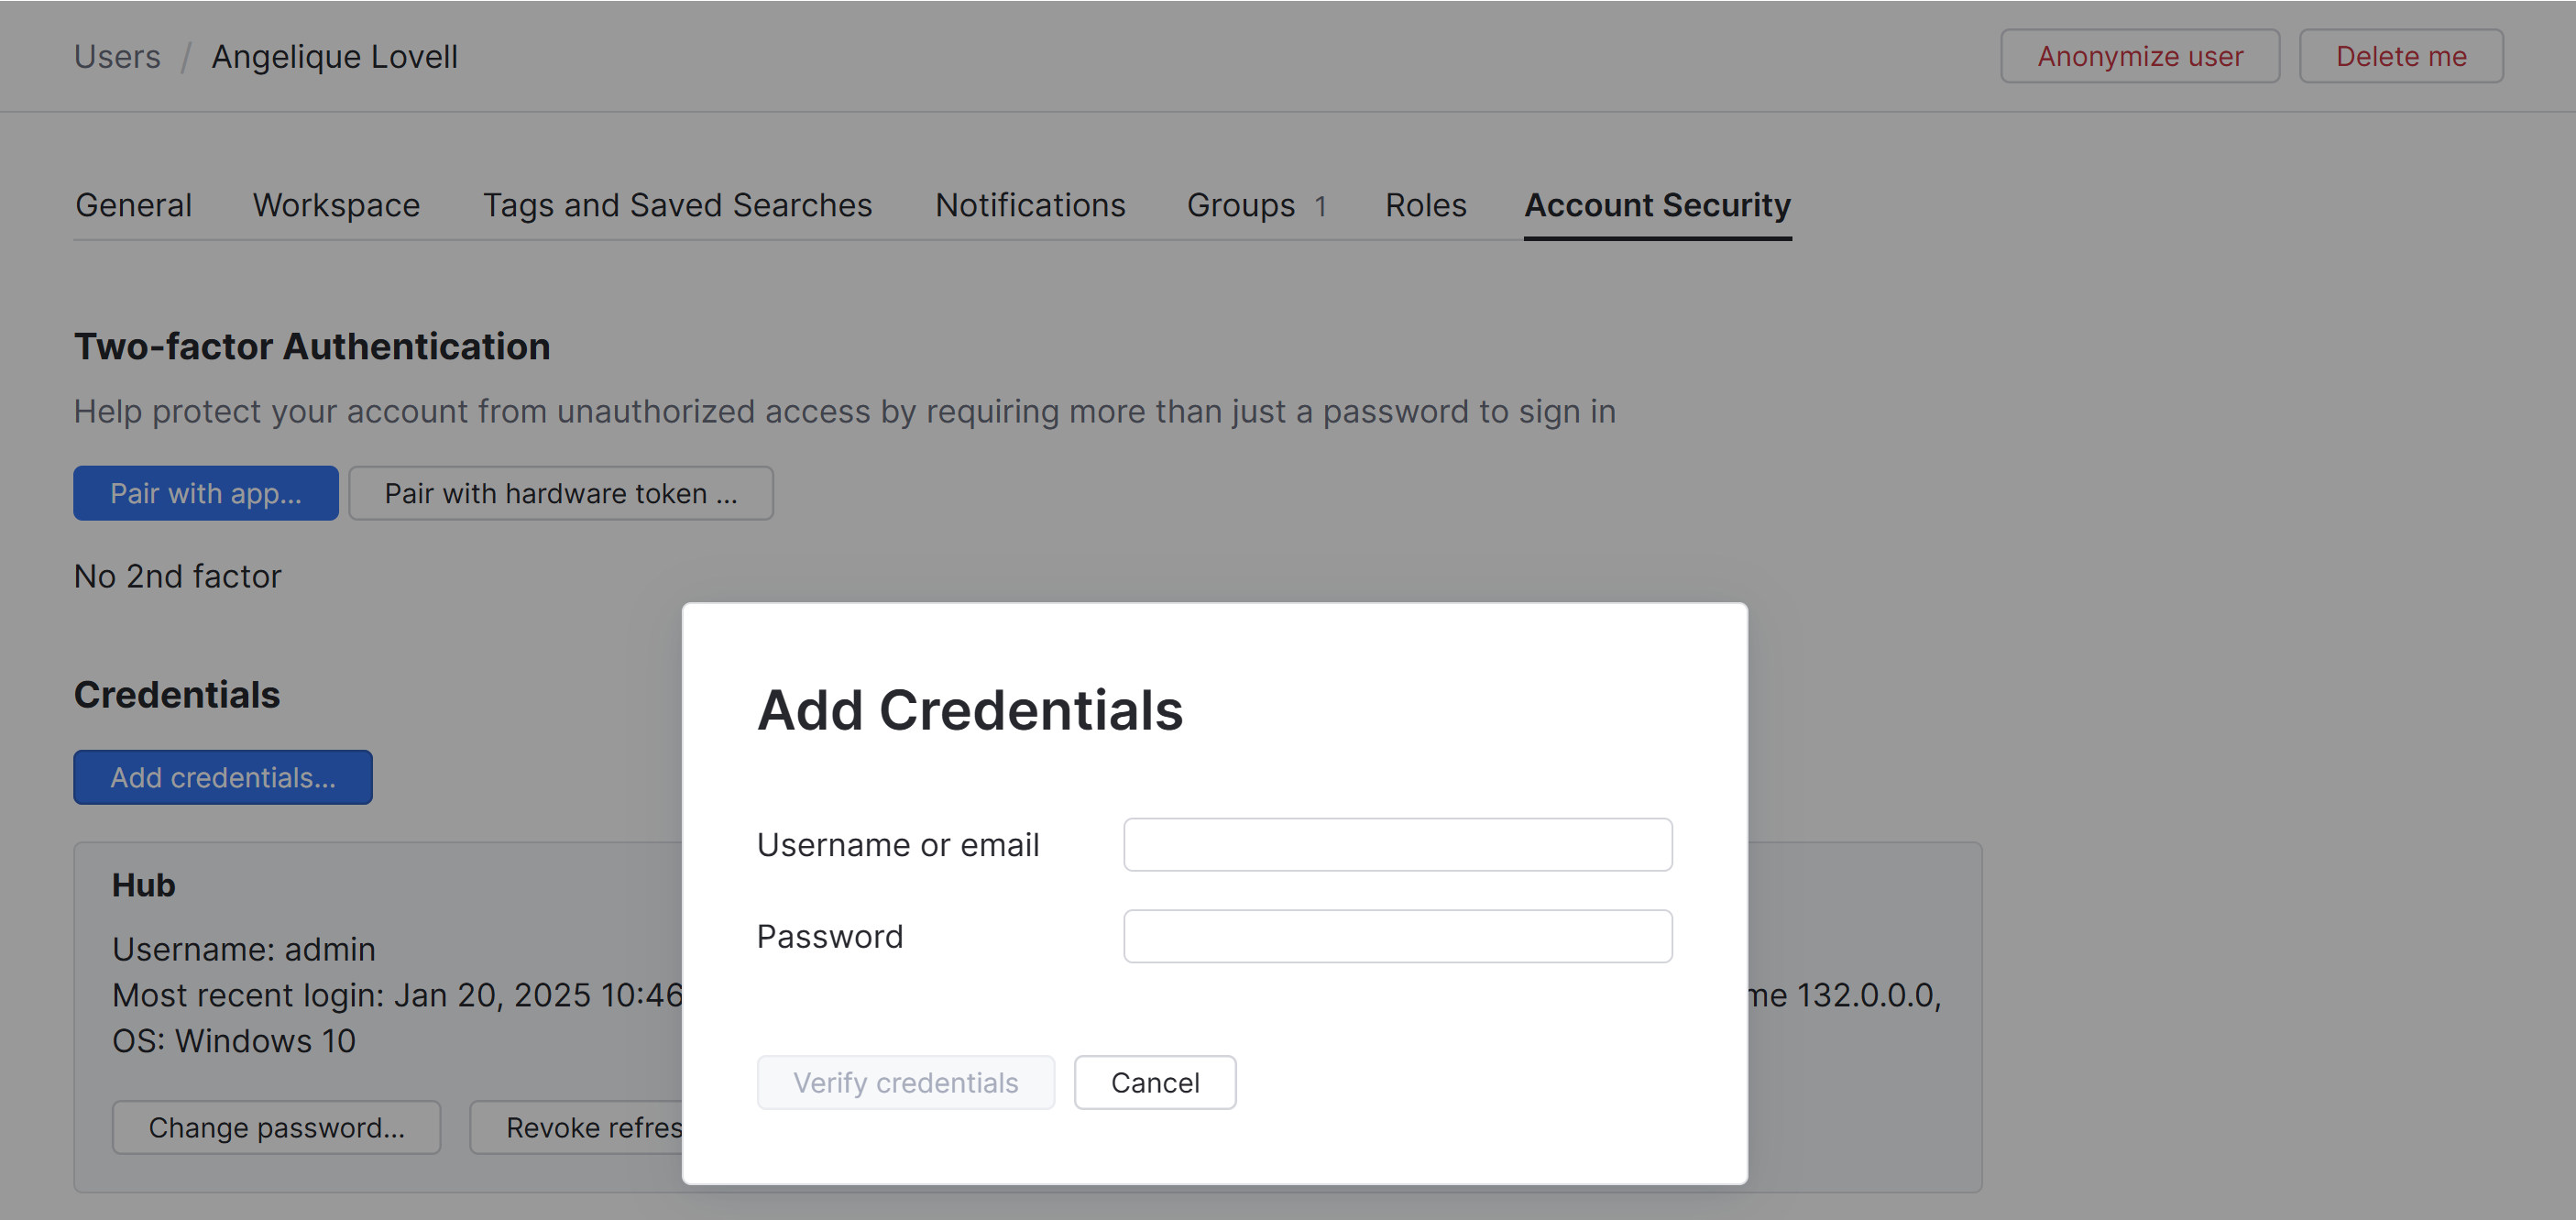Switch to the General tab
2576x1220 pixels.
pos(133,205)
